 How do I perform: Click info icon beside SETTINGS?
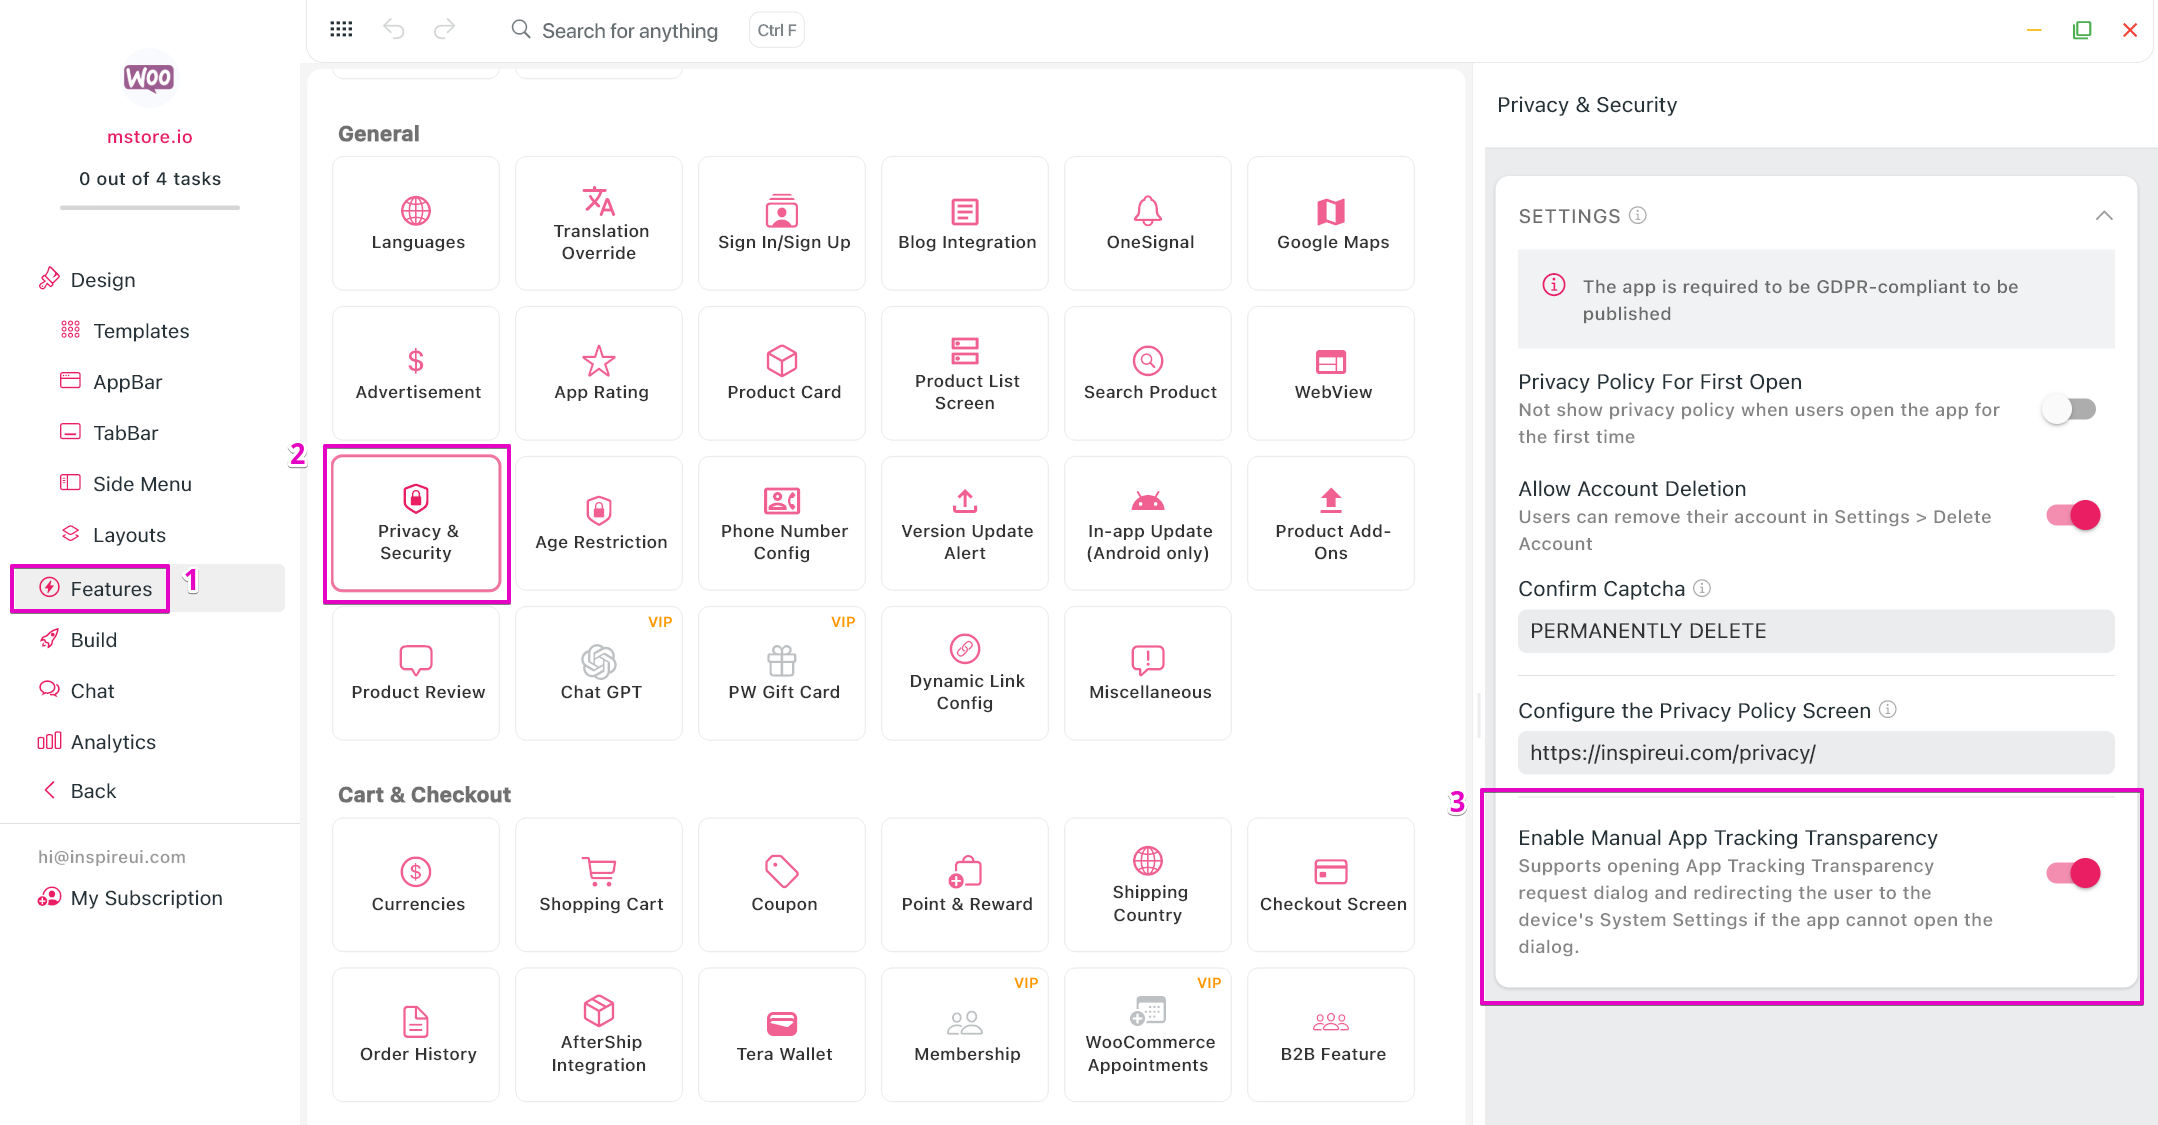click(1638, 215)
